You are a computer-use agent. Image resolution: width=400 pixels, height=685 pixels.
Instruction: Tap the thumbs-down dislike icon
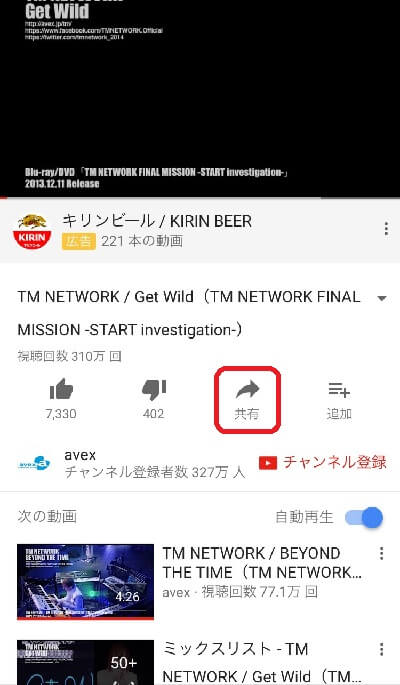154,390
